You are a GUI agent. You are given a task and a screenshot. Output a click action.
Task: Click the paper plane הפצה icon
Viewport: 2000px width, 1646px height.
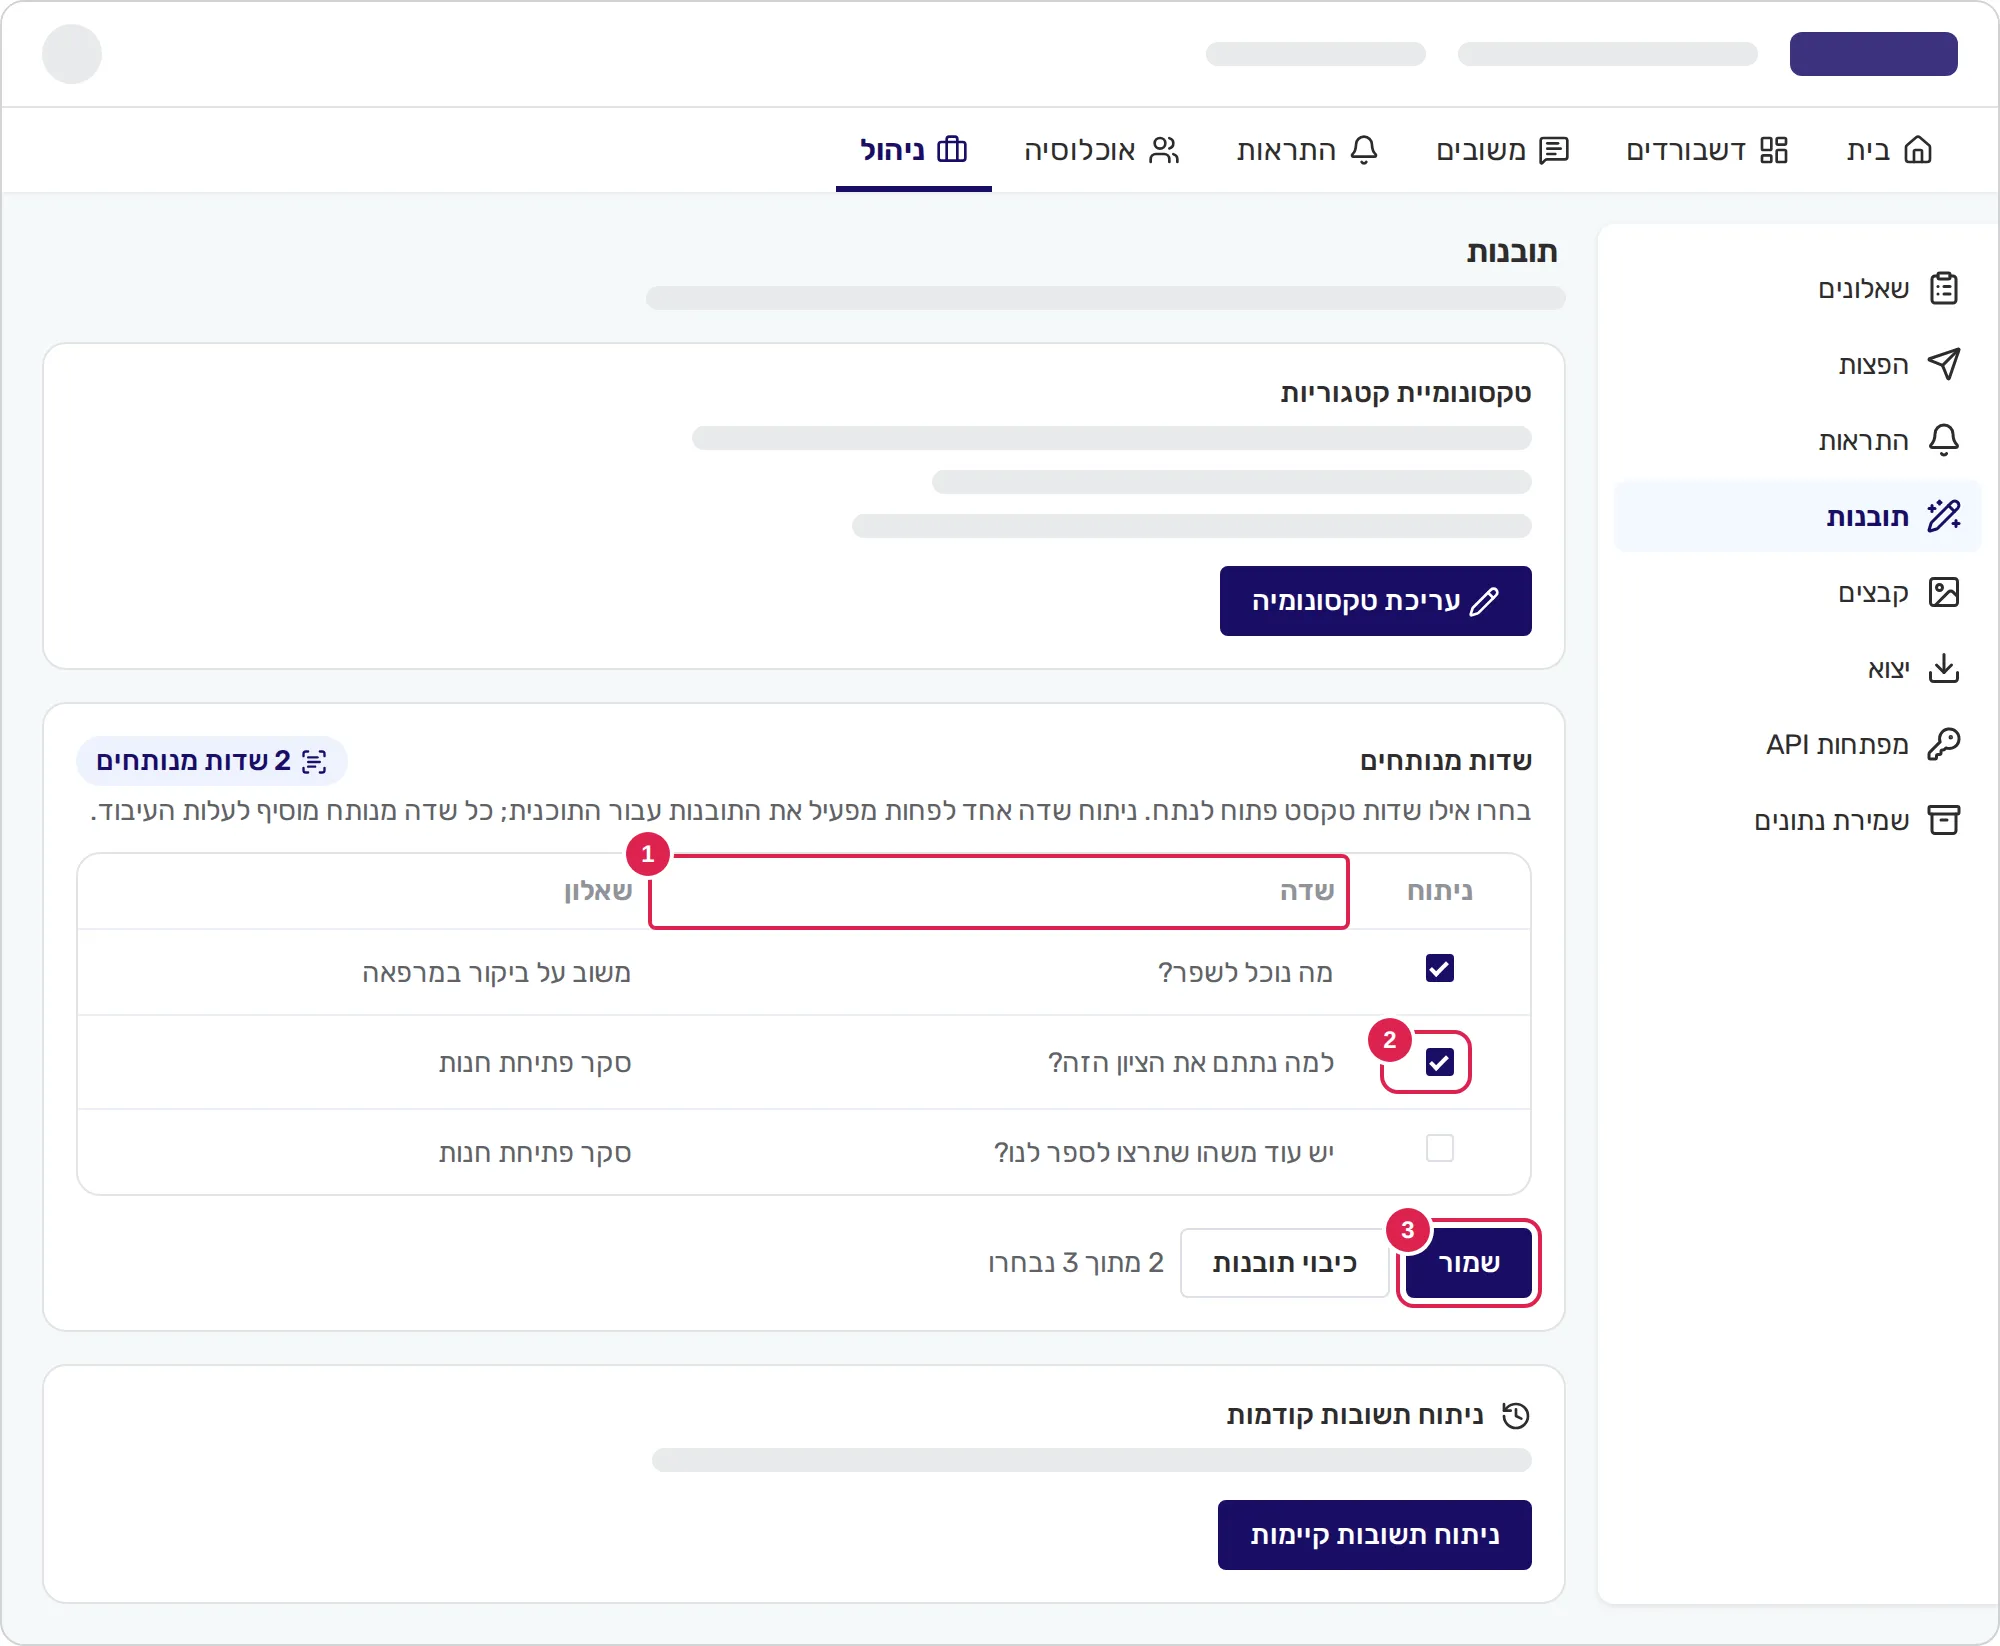click(x=1944, y=364)
